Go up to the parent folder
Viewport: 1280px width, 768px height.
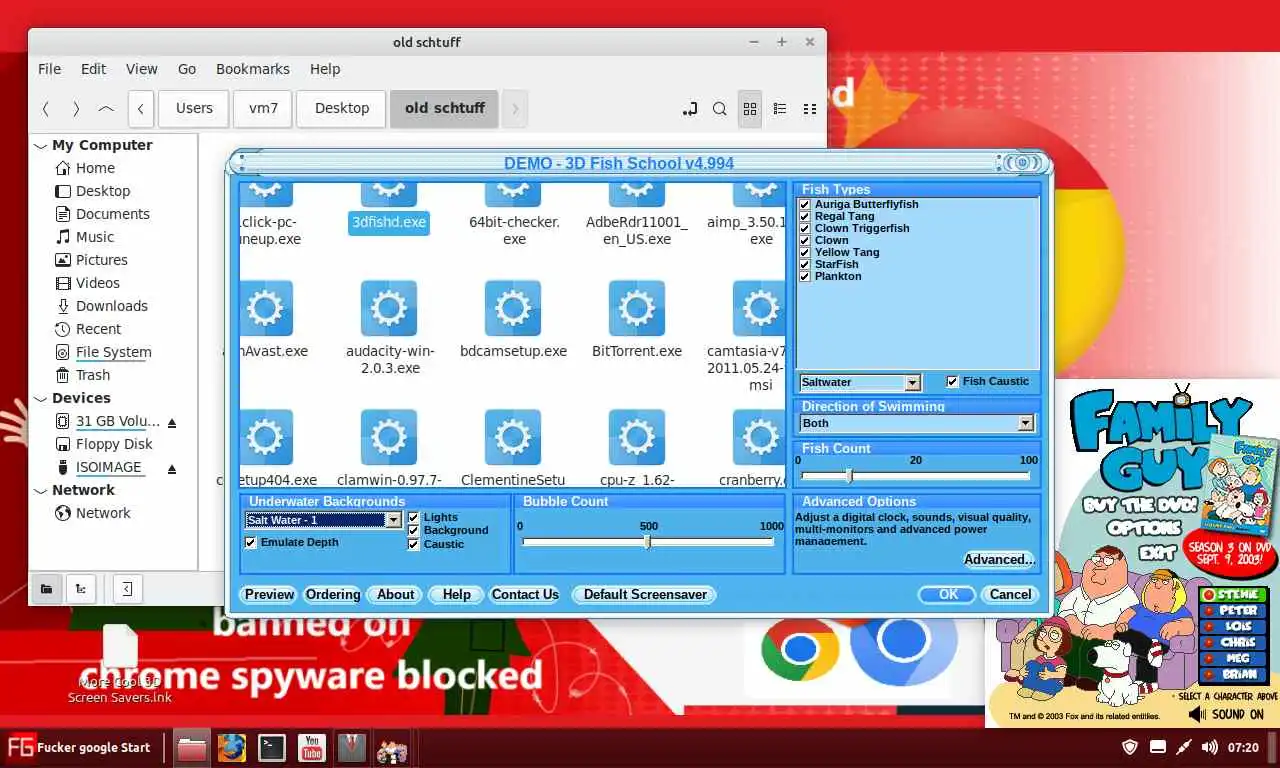[x=106, y=109]
